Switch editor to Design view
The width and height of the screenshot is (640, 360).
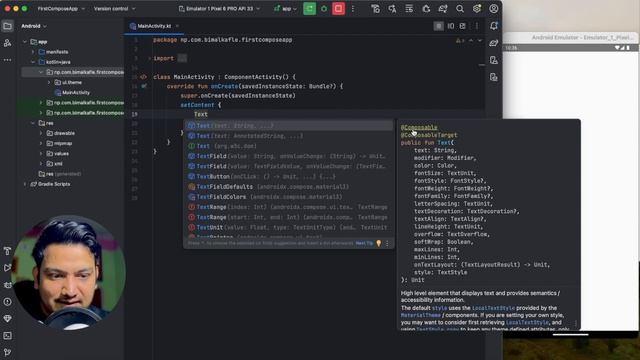coord(462,26)
